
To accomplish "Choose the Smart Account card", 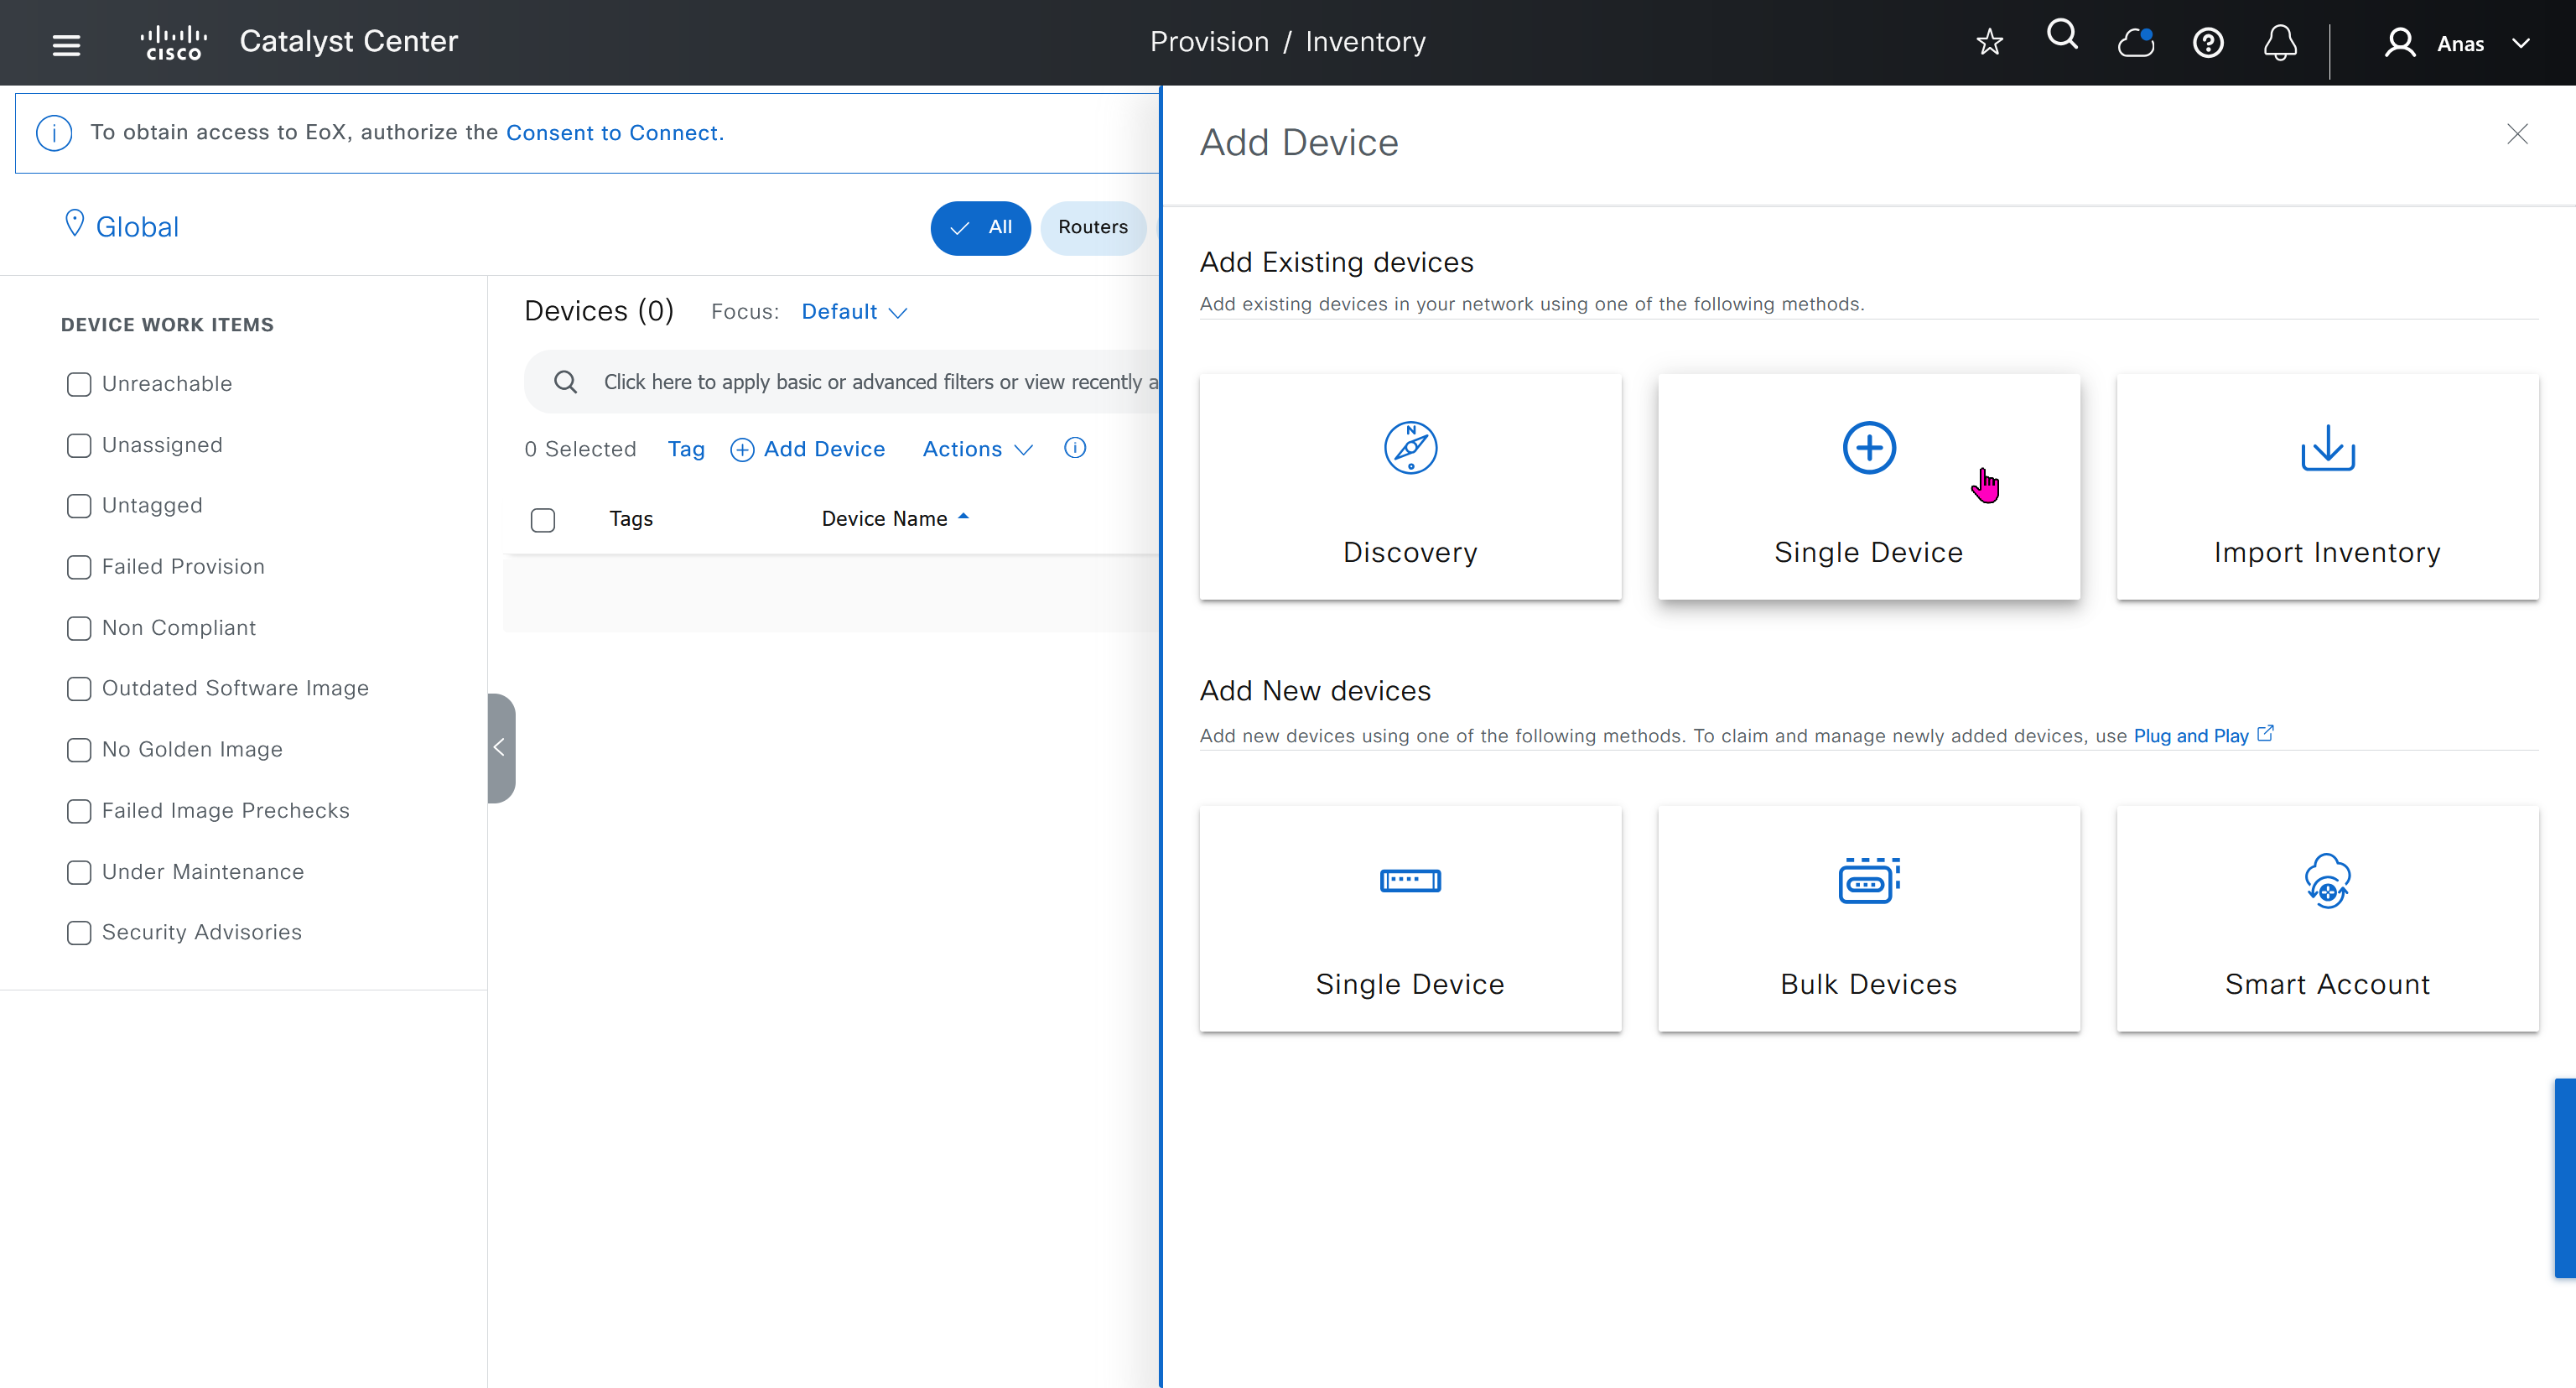I will coord(2326,918).
